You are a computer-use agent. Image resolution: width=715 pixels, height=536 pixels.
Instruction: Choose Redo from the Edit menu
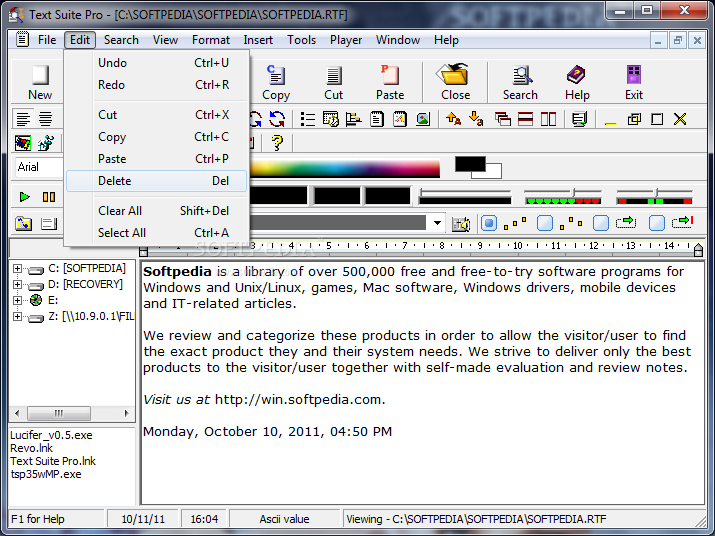click(156, 85)
